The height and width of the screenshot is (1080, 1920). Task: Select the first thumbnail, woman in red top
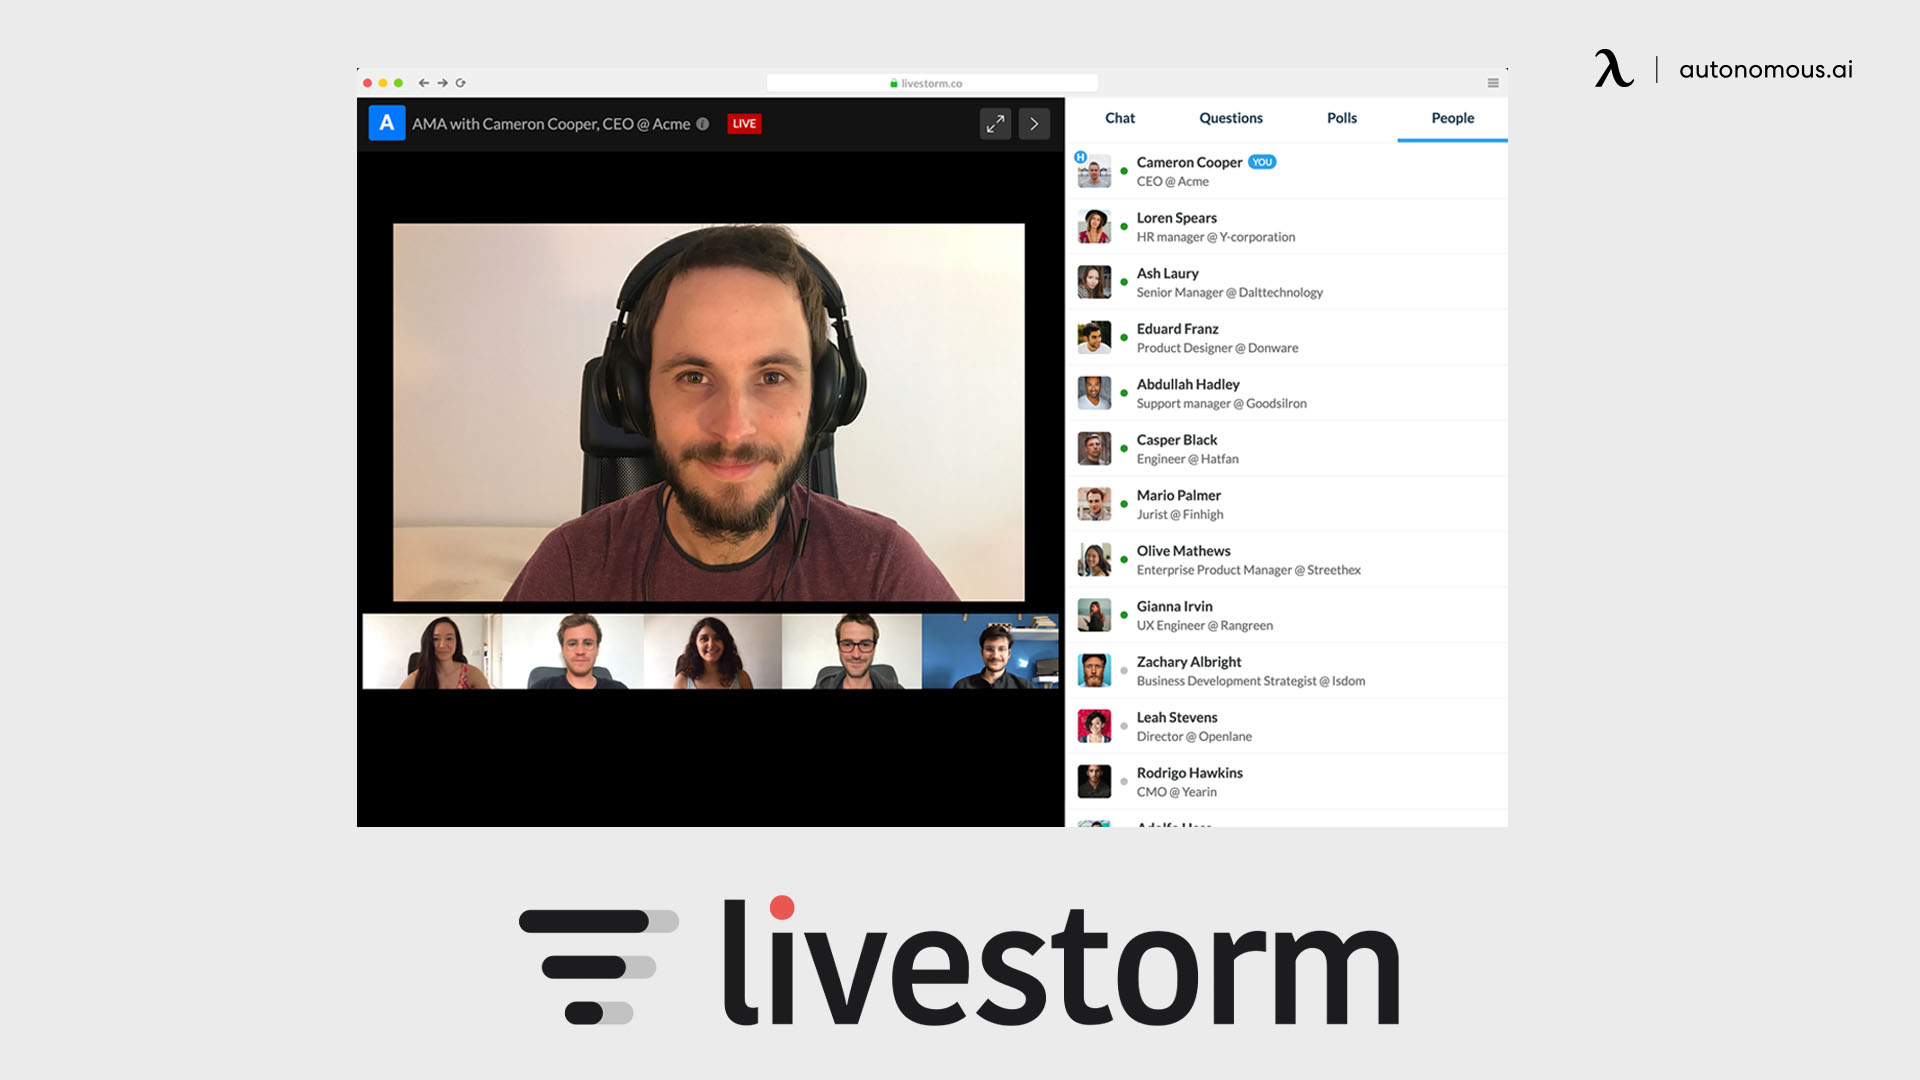[x=432, y=651]
